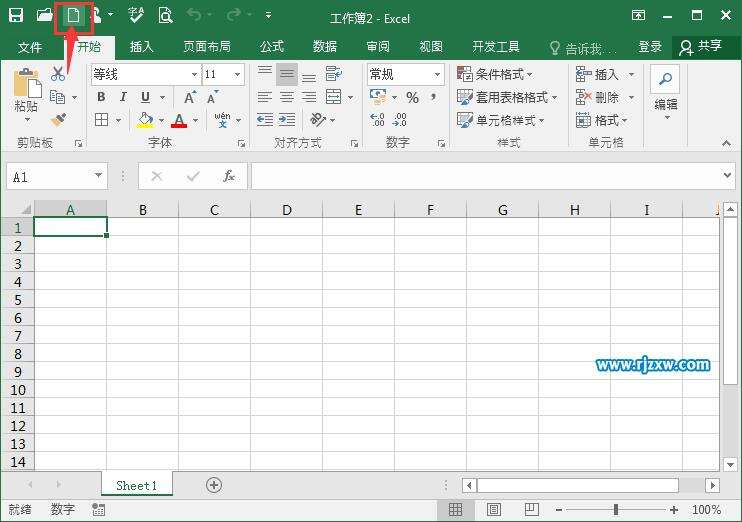Switch to the 数据 ribbon tab
The width and height of the screenshot is (742, 522).
coord(325,47)
